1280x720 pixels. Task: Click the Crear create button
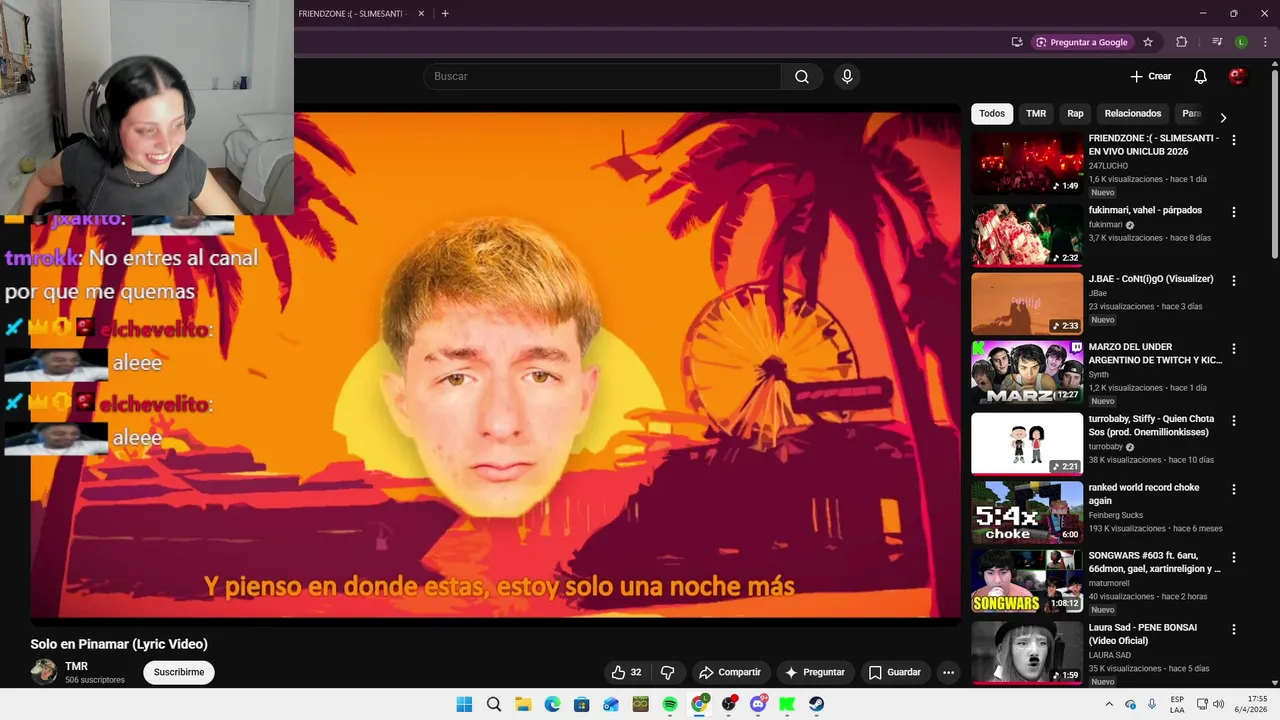(x=1151, y=77)
